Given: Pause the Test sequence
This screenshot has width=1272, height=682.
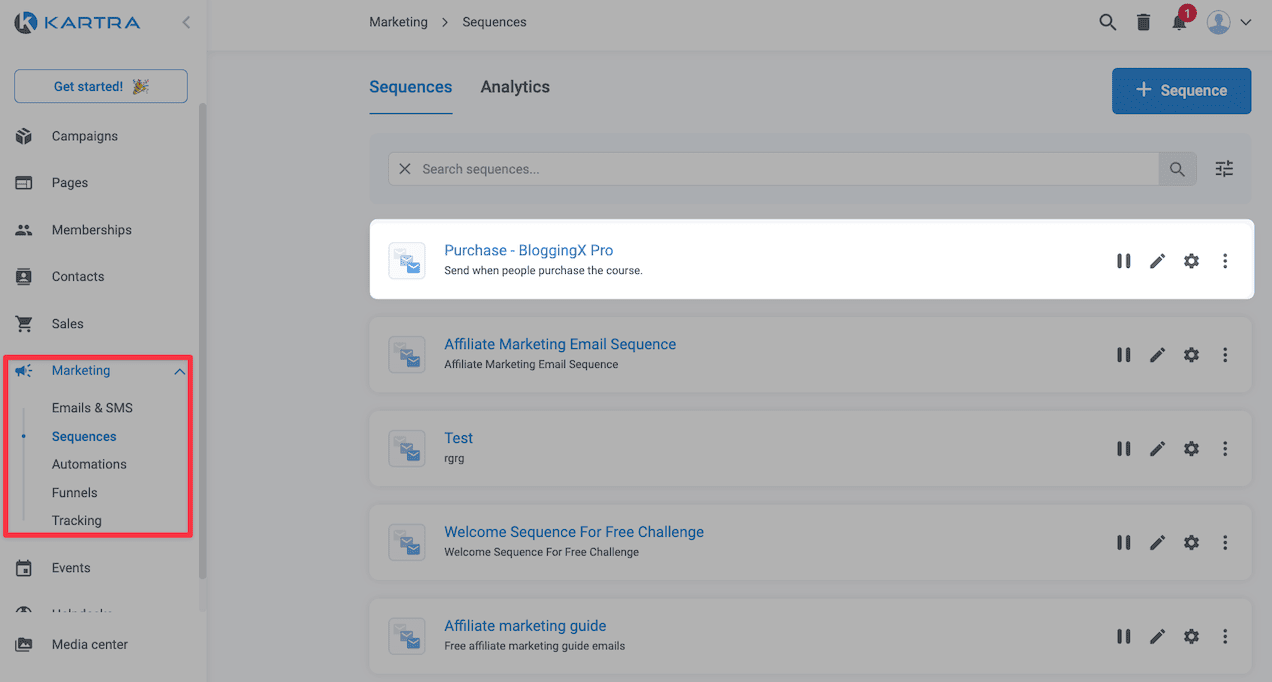Looking at the screenshot, I should click(1124, 449).
